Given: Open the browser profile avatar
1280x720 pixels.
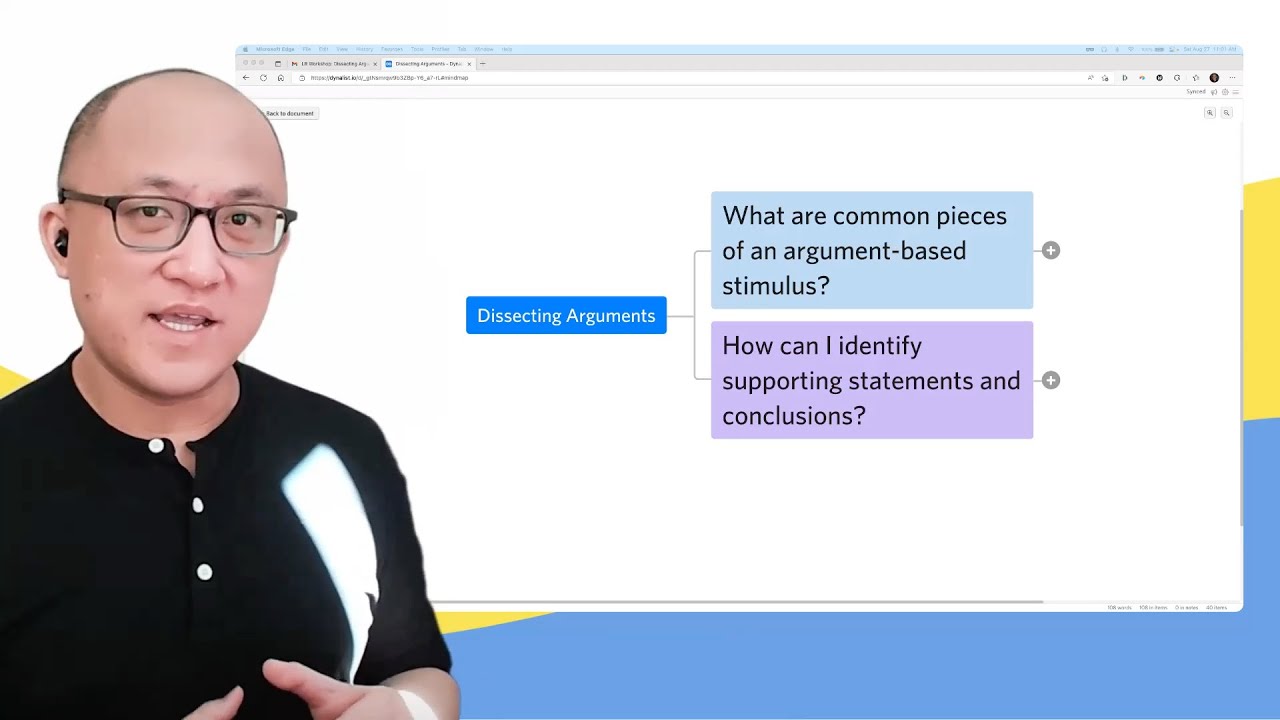Looking at the screenshot, I should tap(1214, 78).
